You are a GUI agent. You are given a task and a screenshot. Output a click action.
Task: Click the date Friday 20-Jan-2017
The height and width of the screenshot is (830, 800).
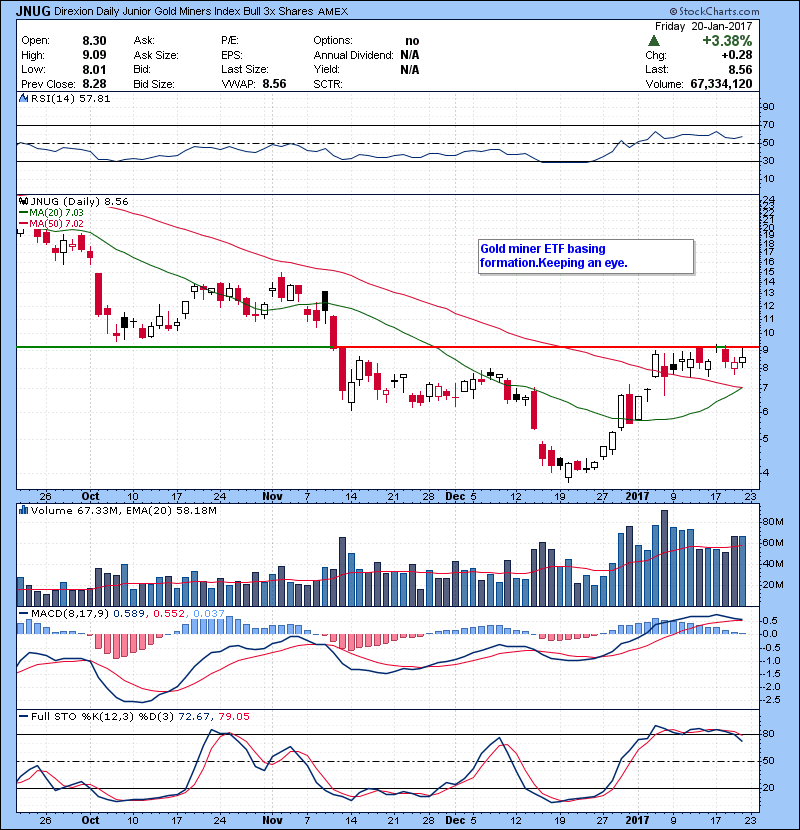(703, 26)
